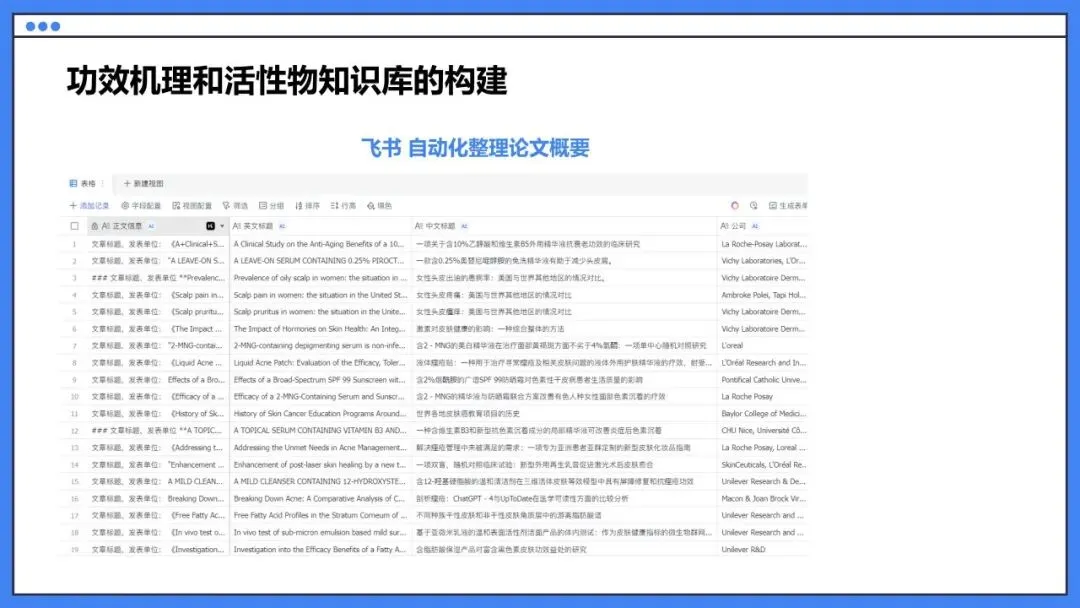The width and height of the screenshot is (1080, 608).
Task: Select Chinese title cell '世界各地皮肤癌教育项目的历史'
Action: tap(564, 414)
